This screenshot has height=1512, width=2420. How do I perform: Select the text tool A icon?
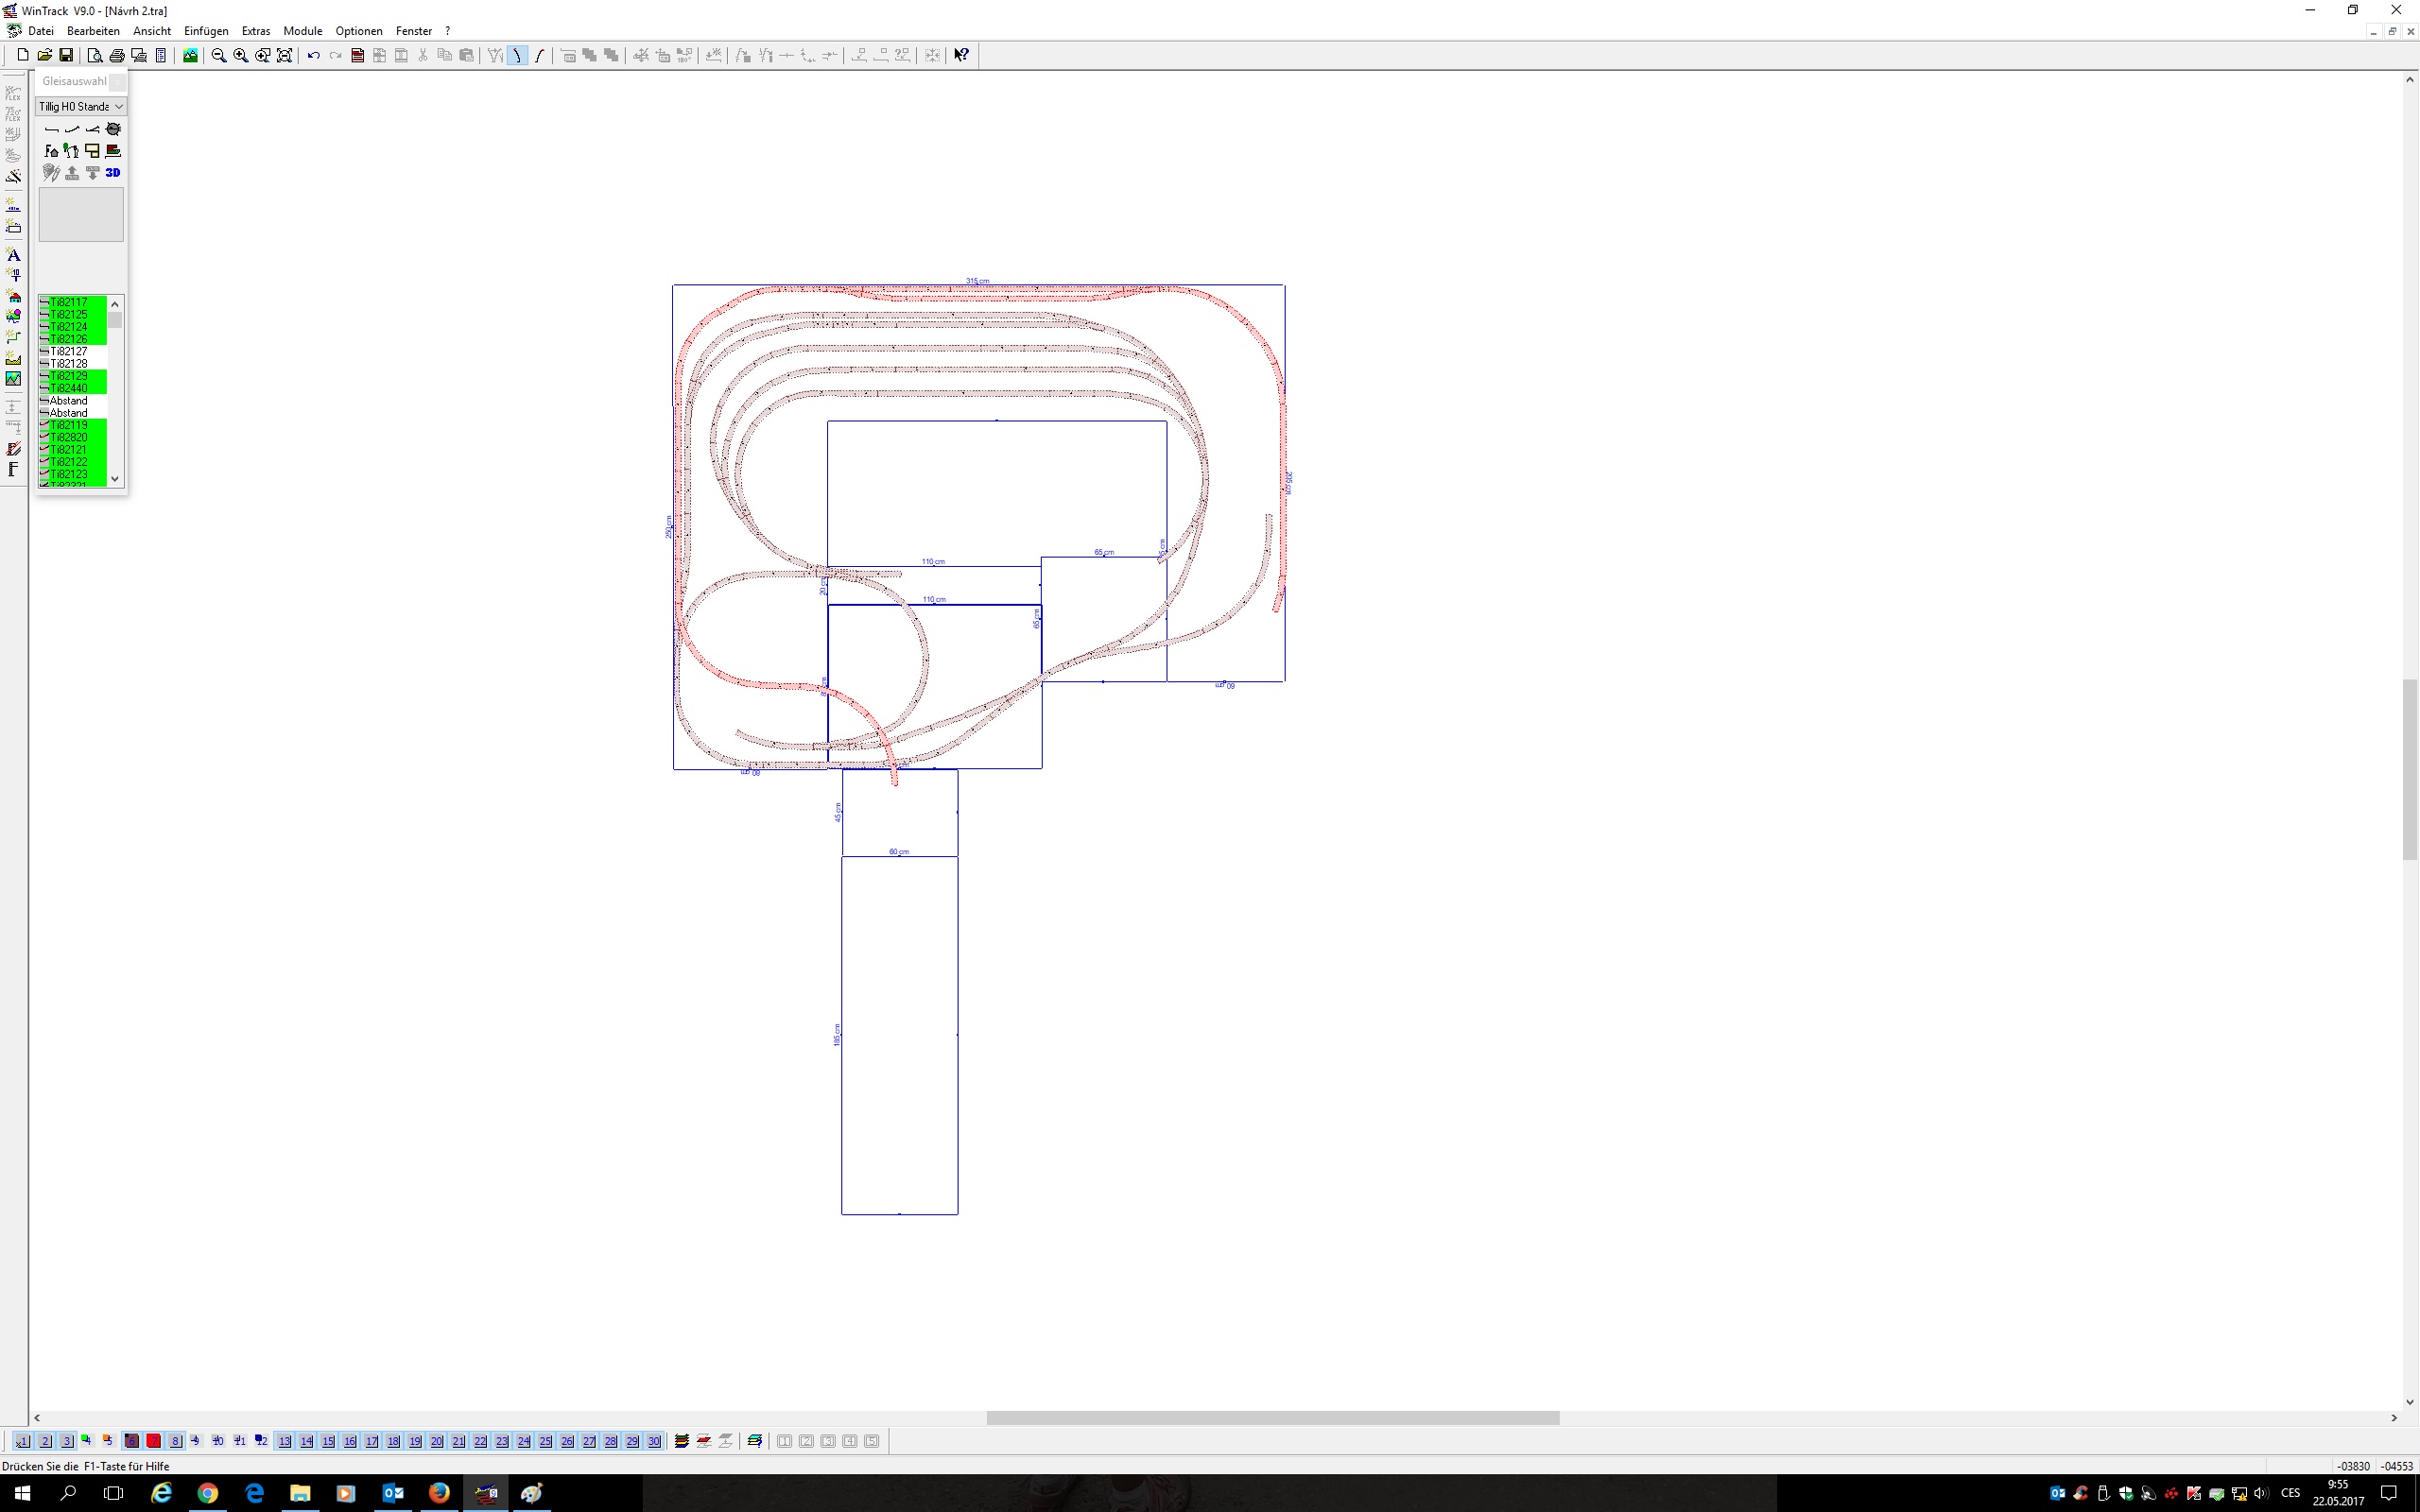(x=14, y=255)
